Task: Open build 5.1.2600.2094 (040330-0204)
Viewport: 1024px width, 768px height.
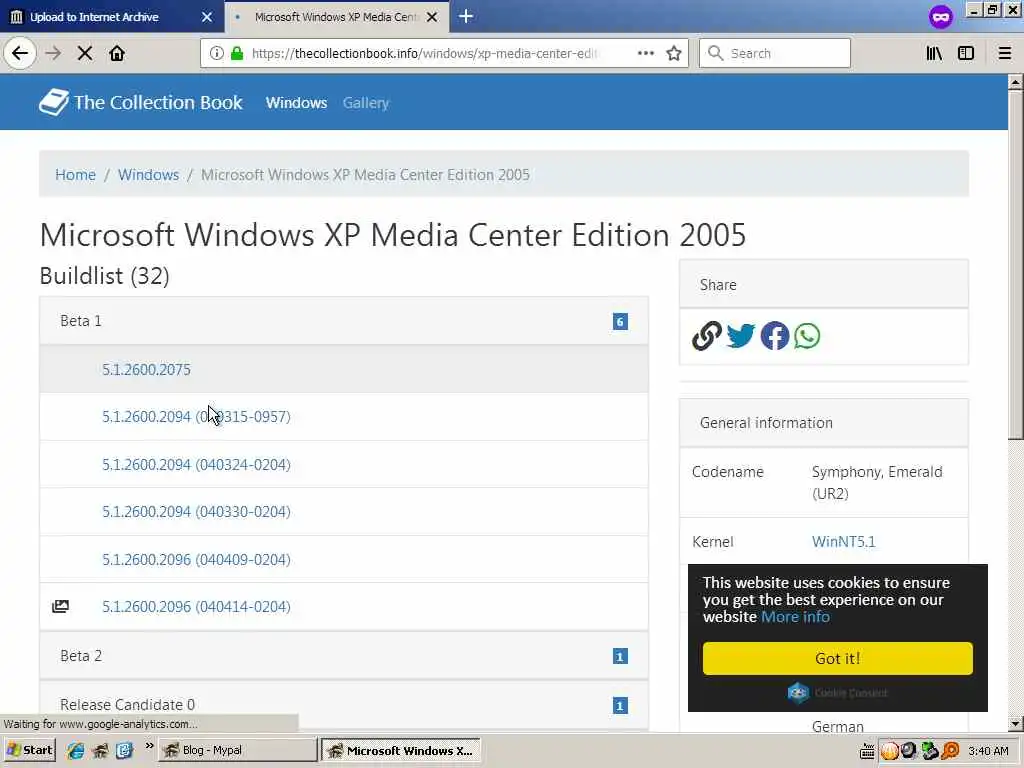Action: pyautogui.click(x=196, y=511)
